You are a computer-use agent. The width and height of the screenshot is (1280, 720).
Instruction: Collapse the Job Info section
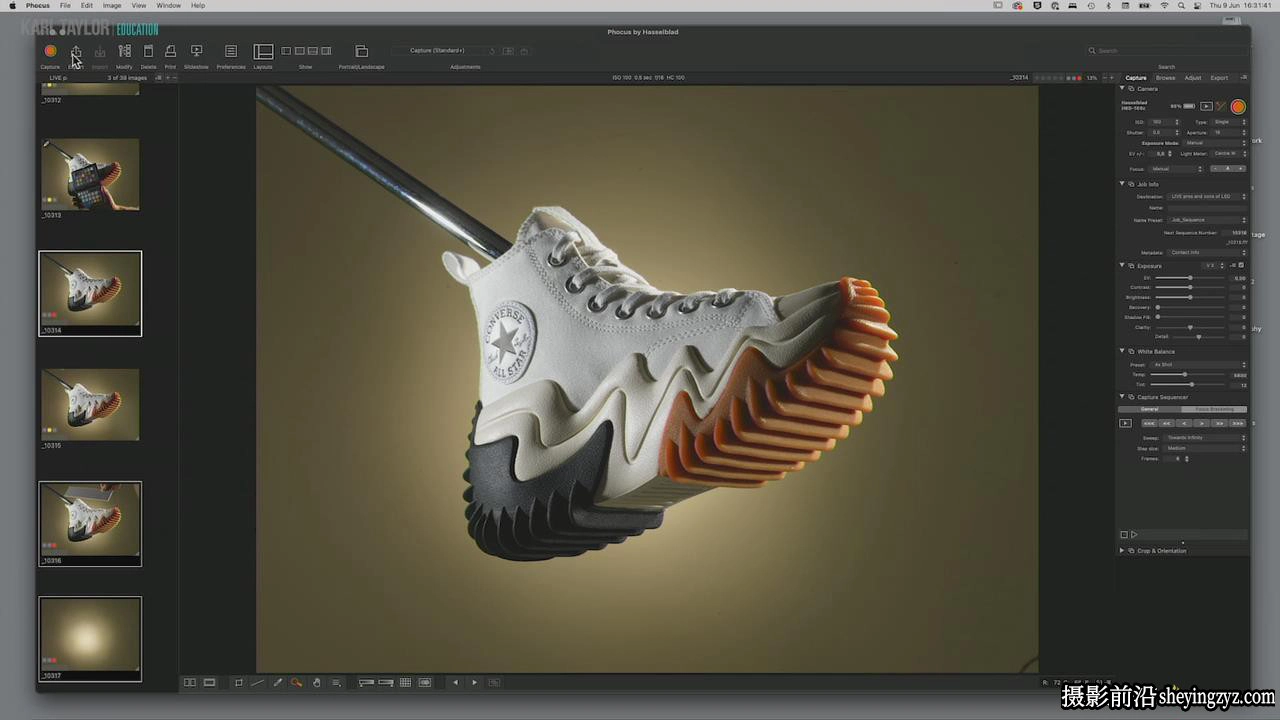[x=1121, y=184]
